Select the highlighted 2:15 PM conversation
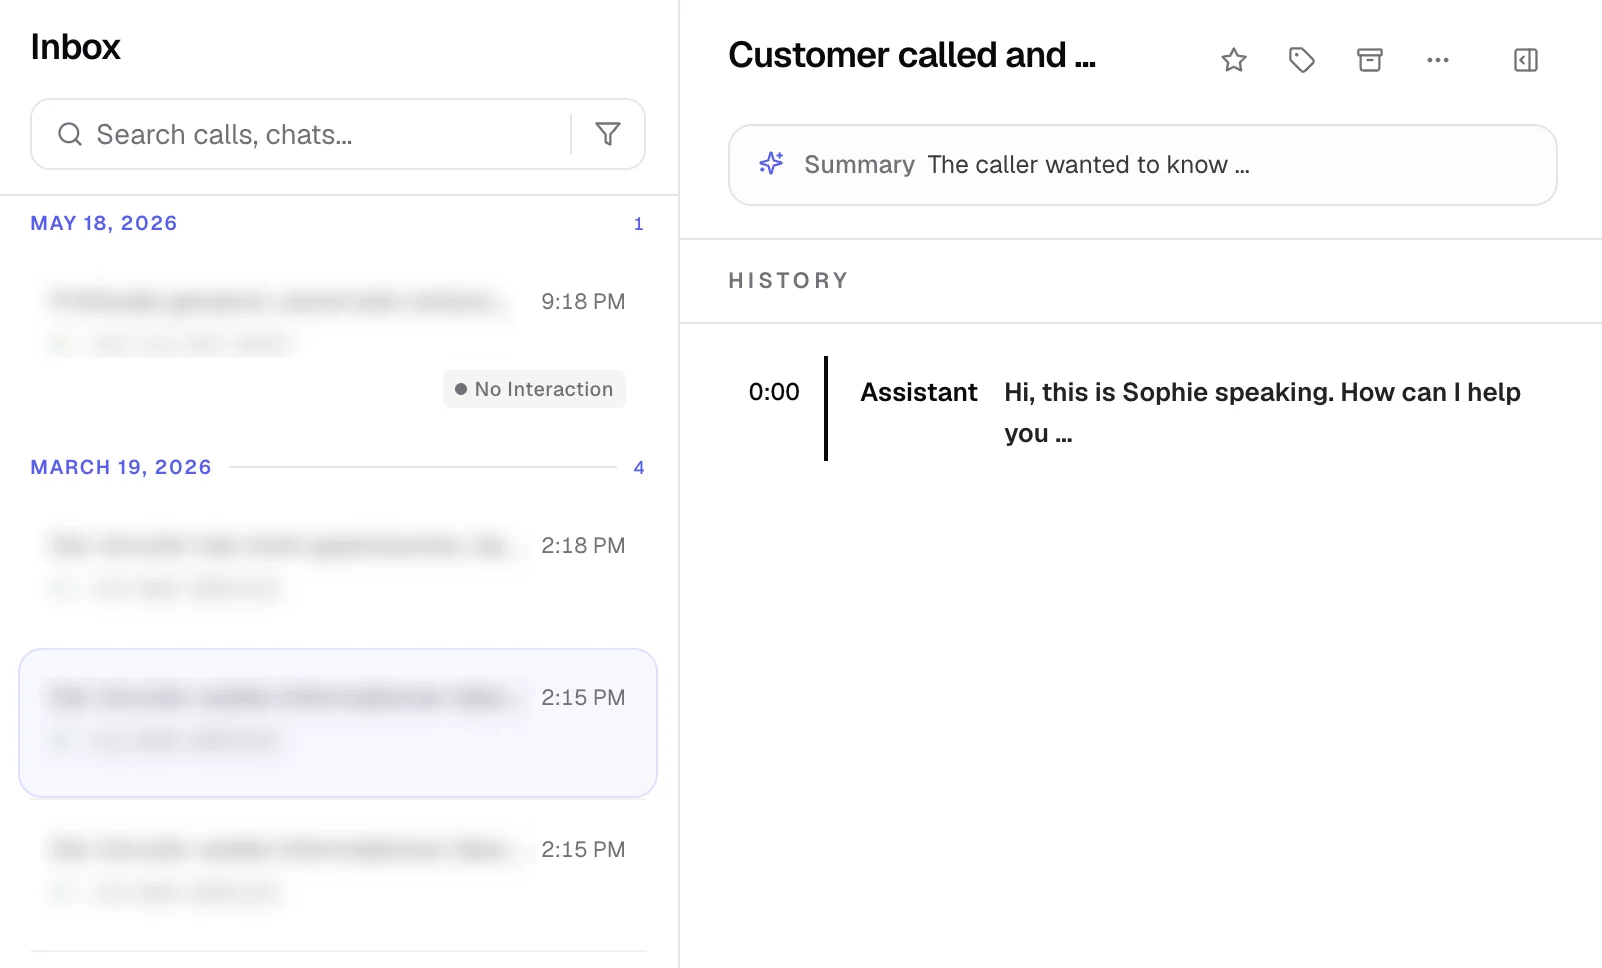Viewport: 1602px width, 968px height. [x=338, y=723]
